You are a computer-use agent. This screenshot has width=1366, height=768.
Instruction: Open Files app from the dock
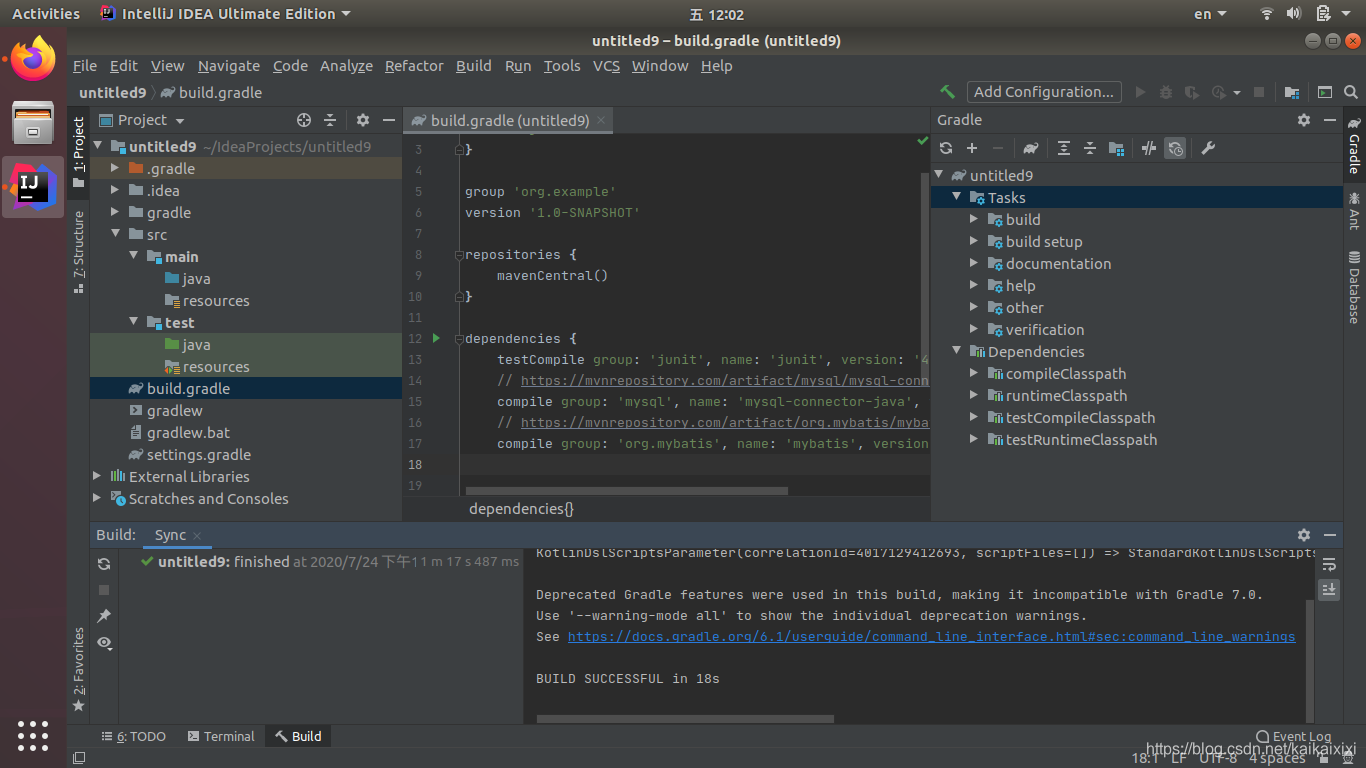tap(33, 123)
